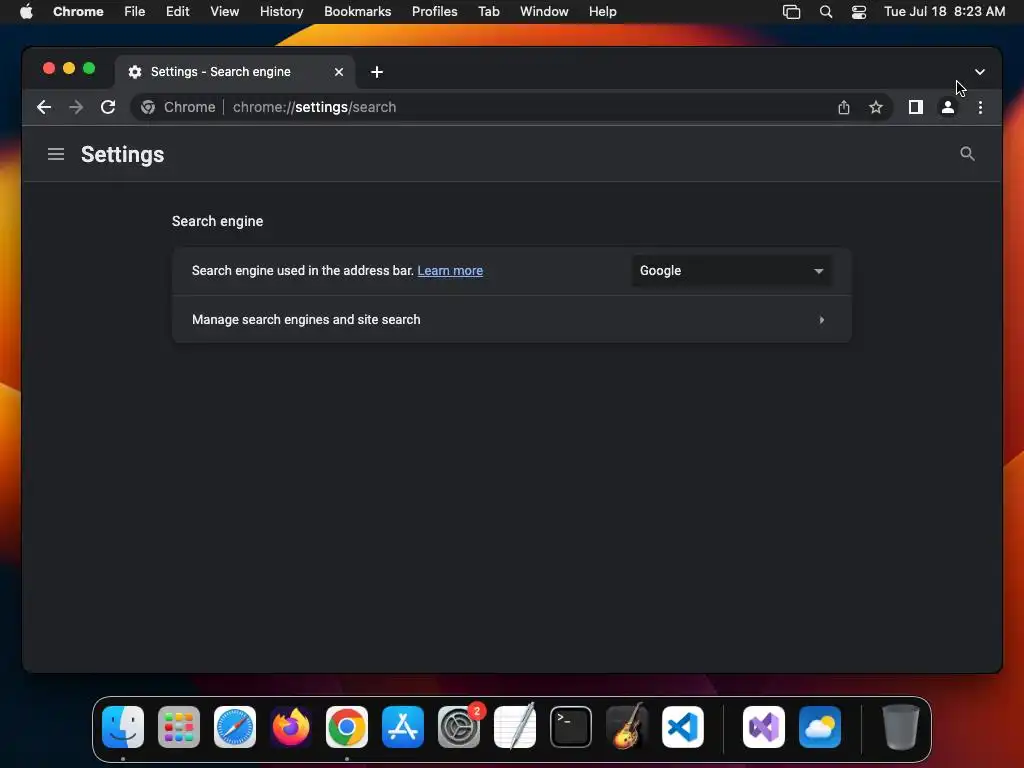Image resolution: width=1024 pixels, height=768 pixels.
Task: Open Visual Studio from the Dock
Action: [x=764, y=727]
